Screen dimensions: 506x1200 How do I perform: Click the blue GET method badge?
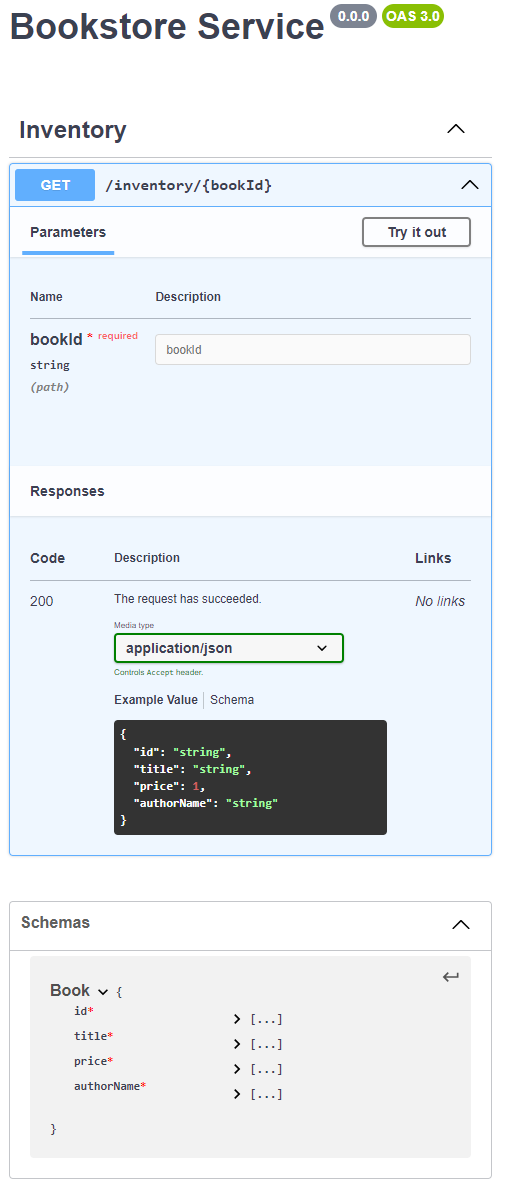click(x=55, y=185)
